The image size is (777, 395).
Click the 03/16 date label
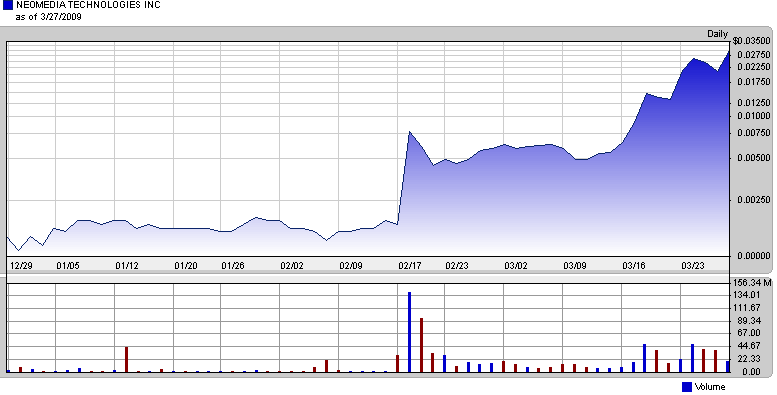[634, 266]
